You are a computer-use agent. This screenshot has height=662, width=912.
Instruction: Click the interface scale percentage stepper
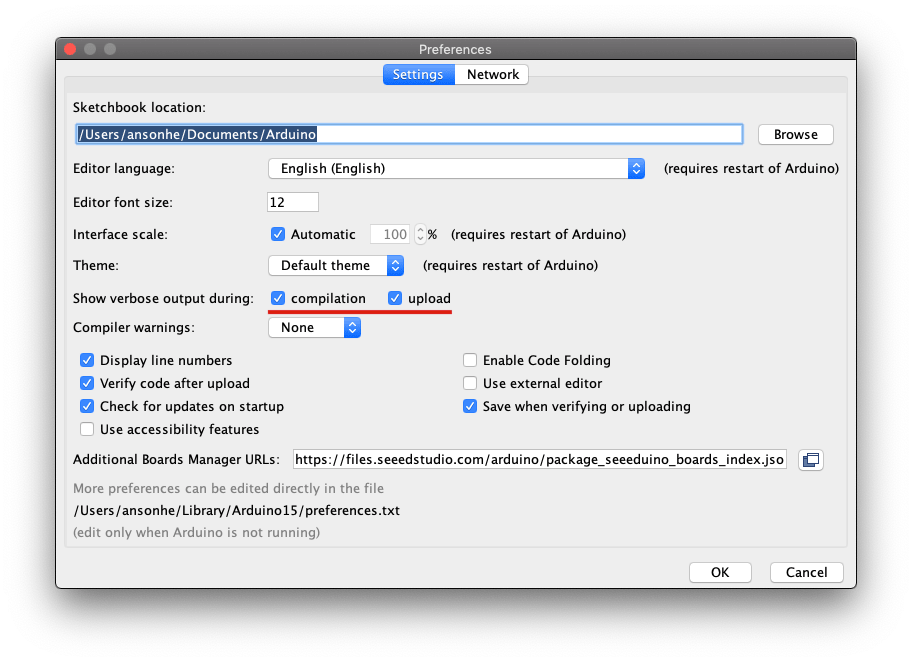click(420, 235)
